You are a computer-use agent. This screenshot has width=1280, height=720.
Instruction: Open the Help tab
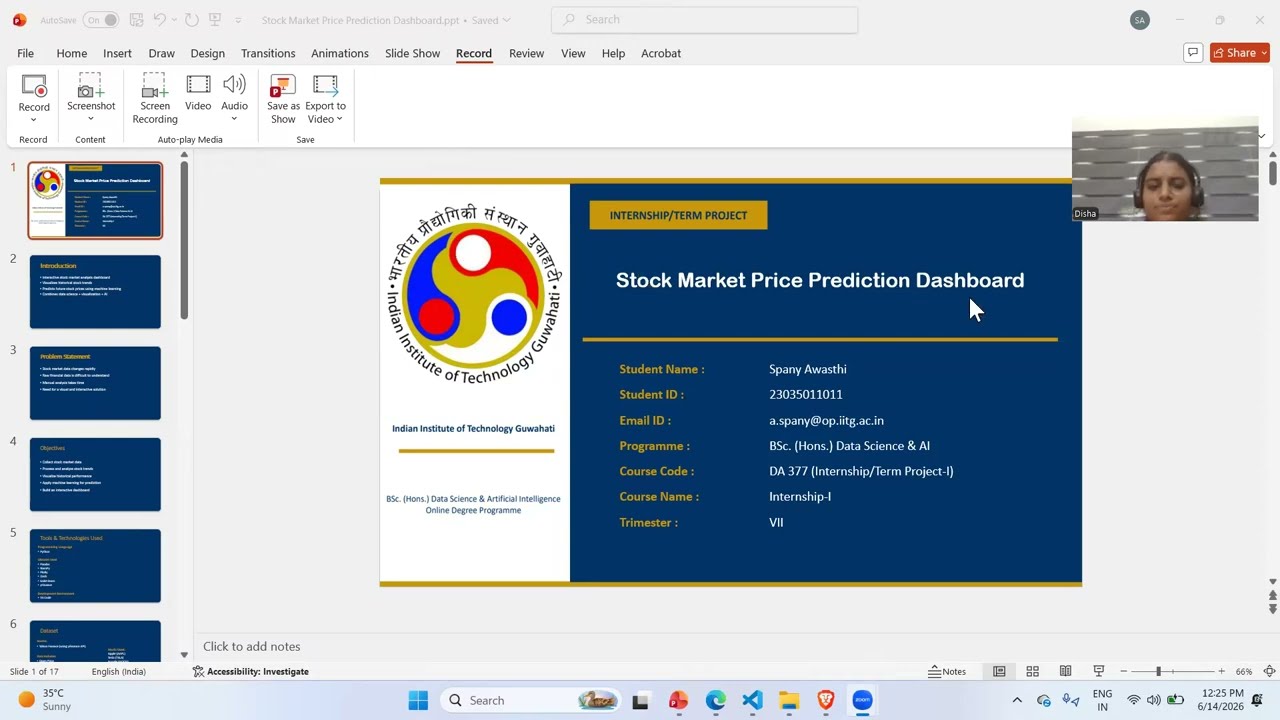click(613, 53)
